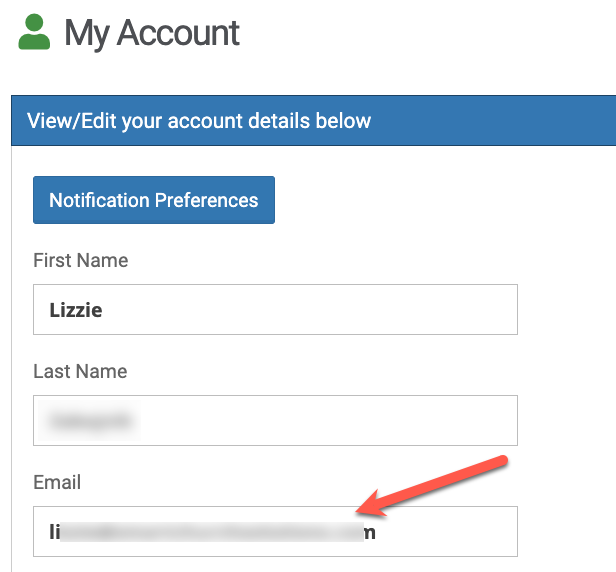616x572 pixels.
Task: Click the First Name label
Action: [80, 261]
